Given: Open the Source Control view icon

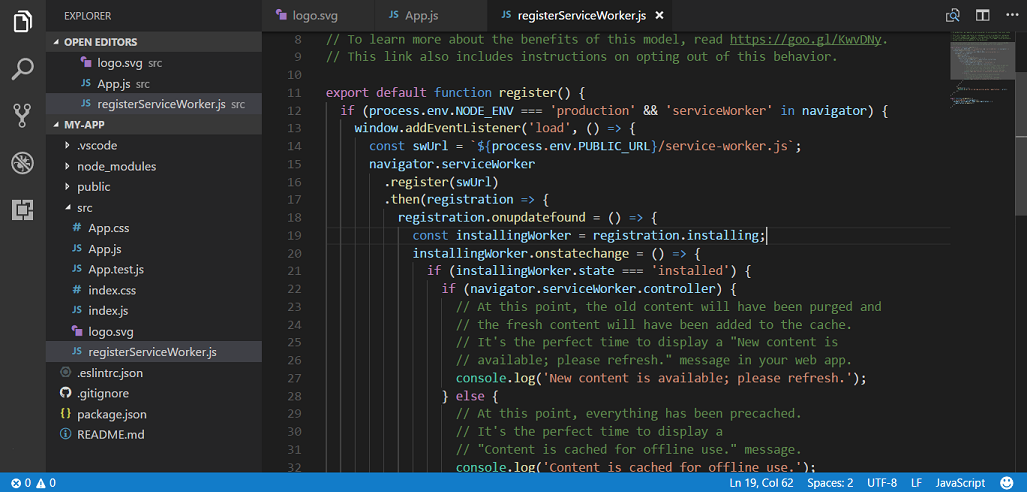Looking at the screenshot, I should tap(22, 115).
